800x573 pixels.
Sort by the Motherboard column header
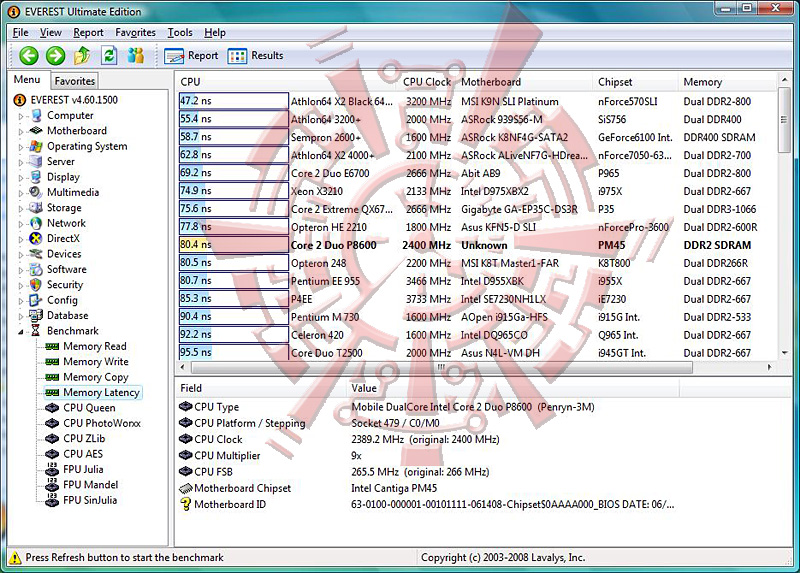524,82
